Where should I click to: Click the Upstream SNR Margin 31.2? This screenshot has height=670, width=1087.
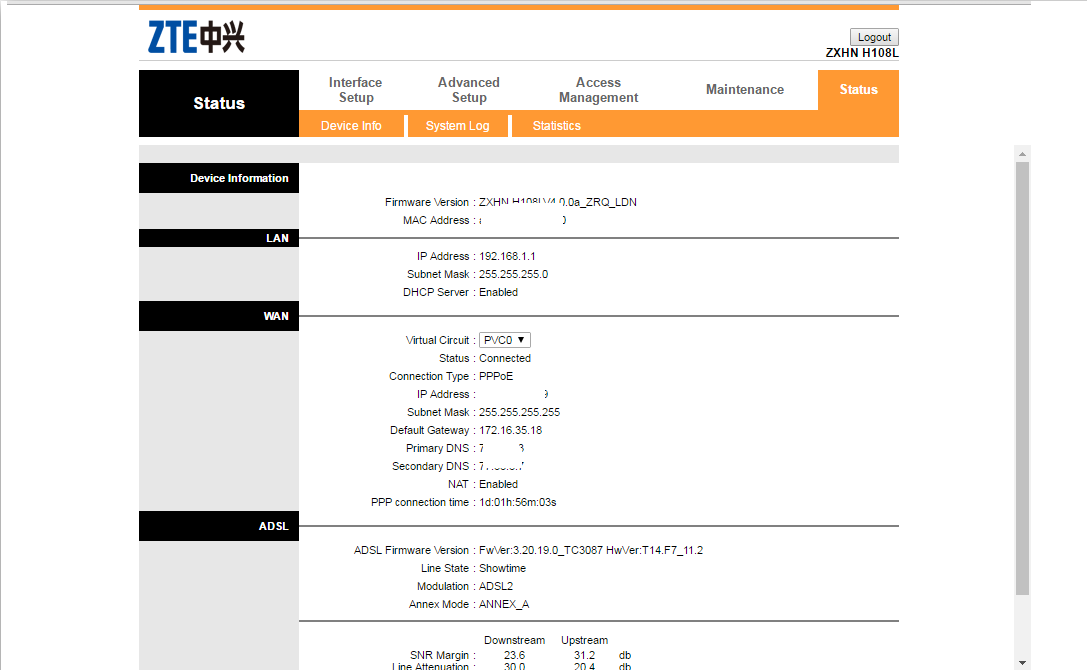[584, 655]
